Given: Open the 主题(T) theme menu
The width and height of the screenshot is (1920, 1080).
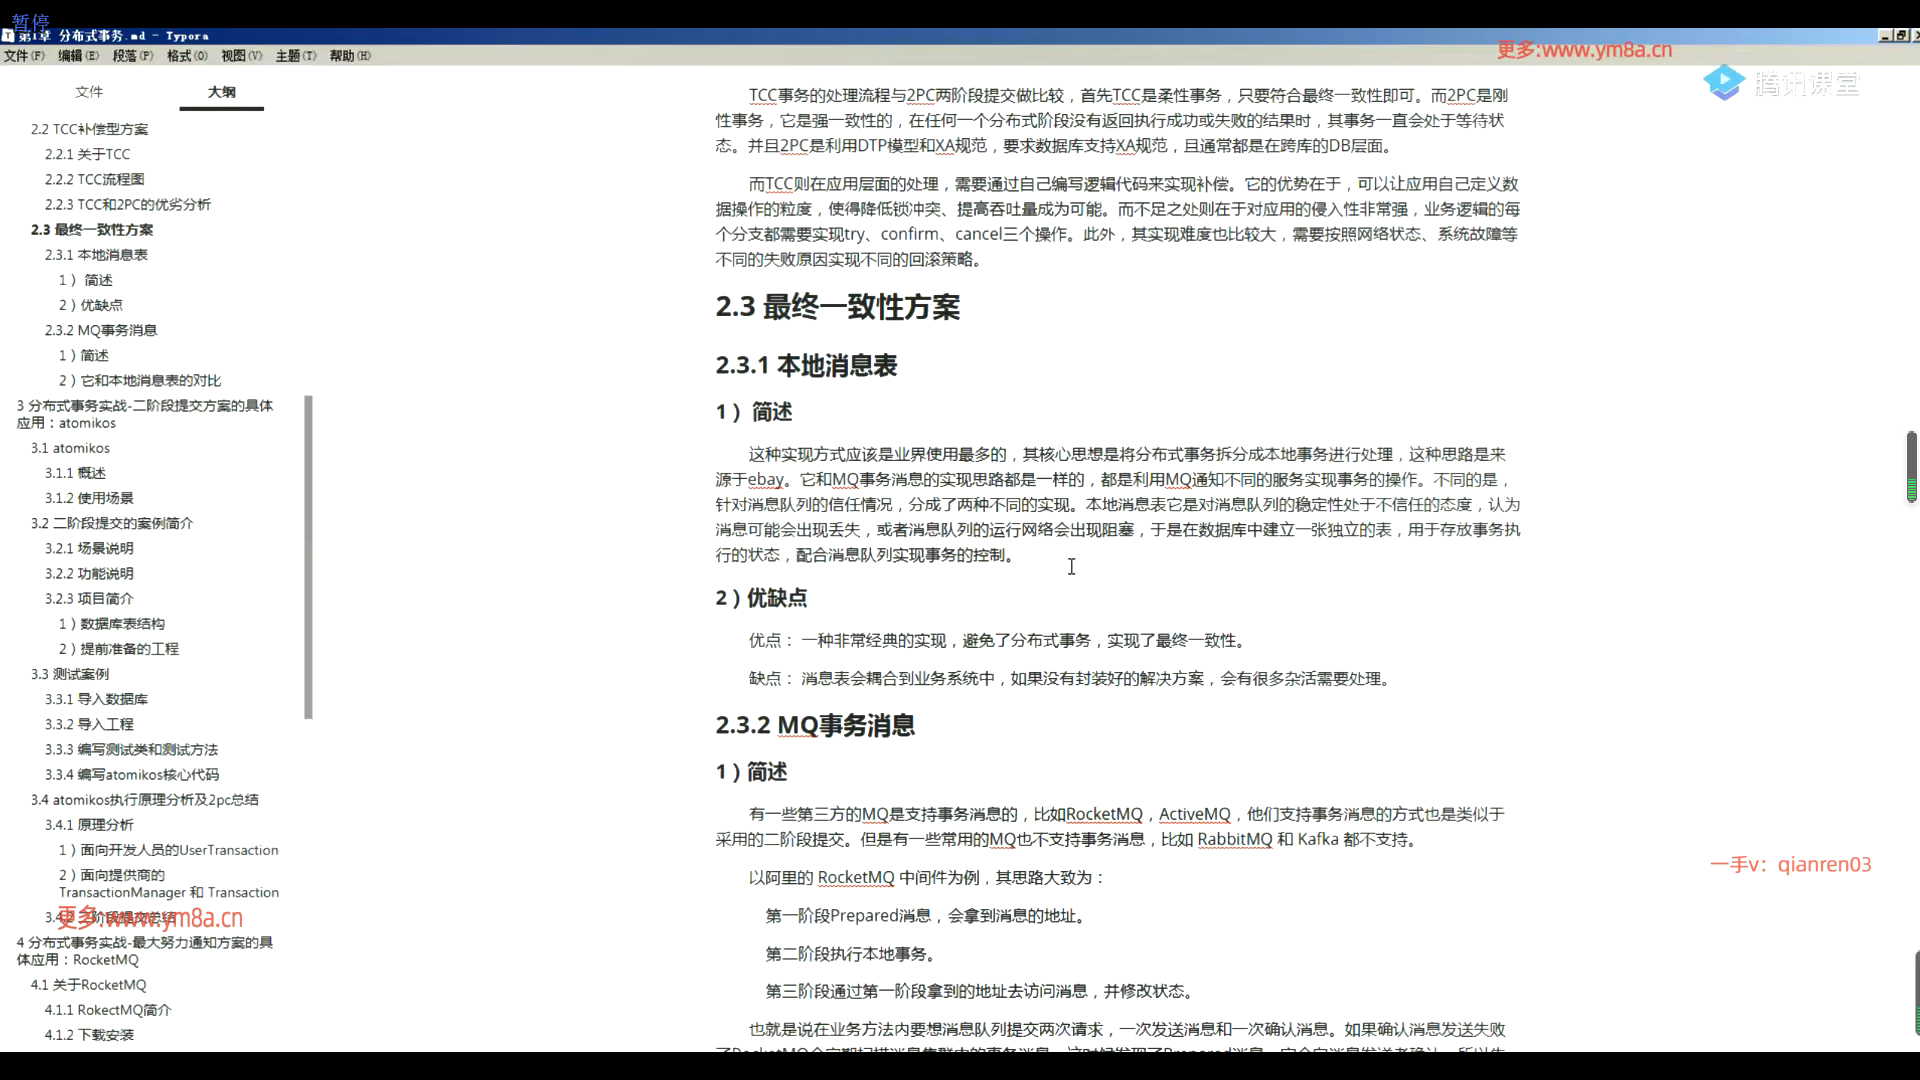Looking at the screenshot, I should point(295,56).
